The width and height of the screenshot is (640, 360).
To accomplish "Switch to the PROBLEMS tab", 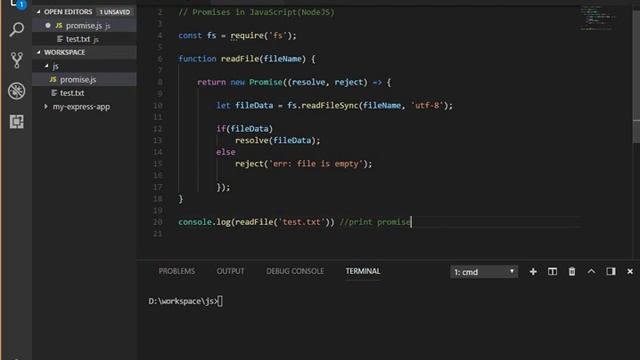I will pos(177,271).
